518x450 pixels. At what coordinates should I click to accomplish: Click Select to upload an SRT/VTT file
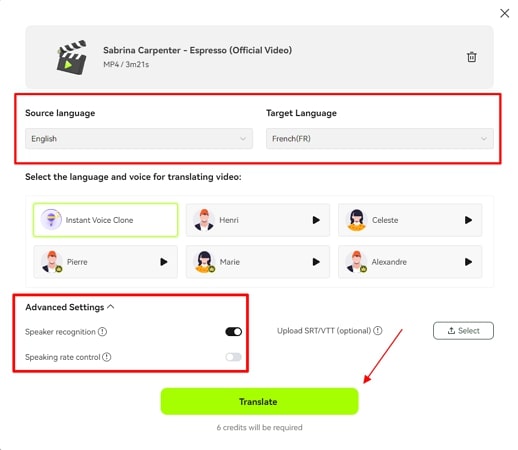[x=463, y=331]
